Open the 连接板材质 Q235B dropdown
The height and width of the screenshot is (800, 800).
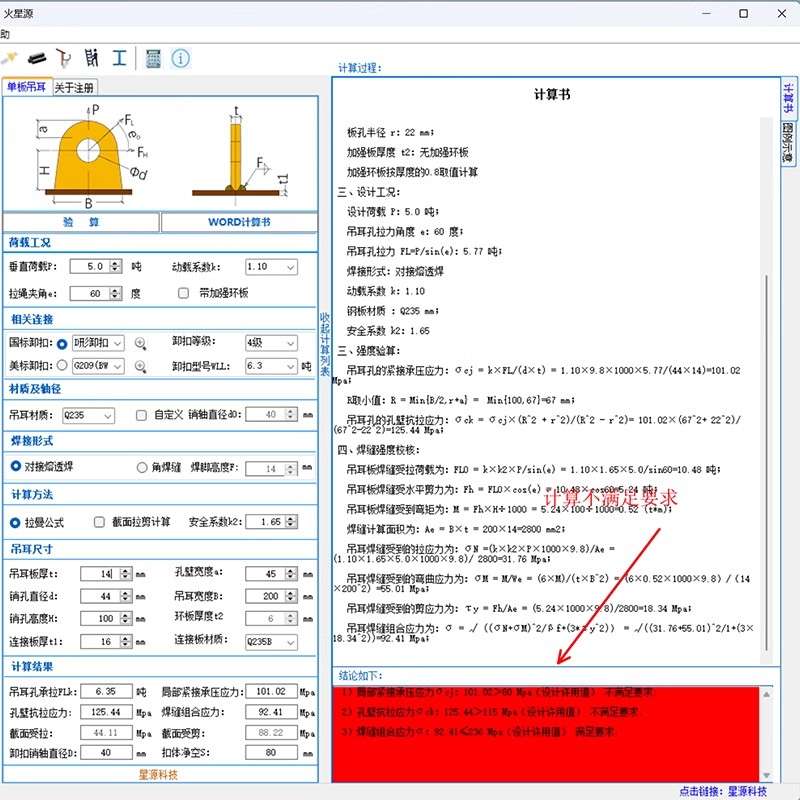pos(271,642)
